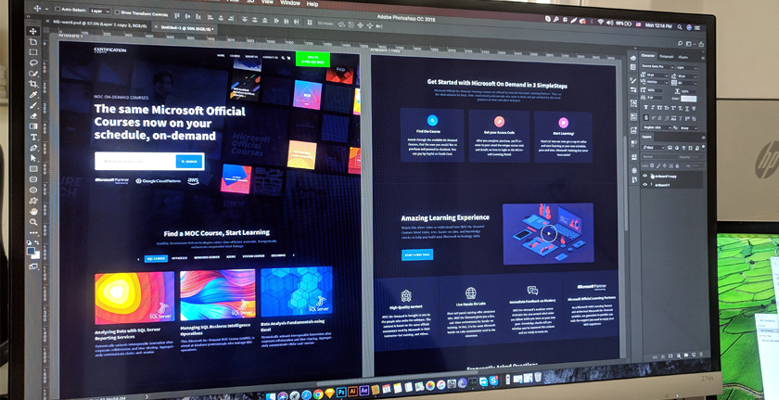Switch to the MS-word.psd document tab

click(100, 23)
